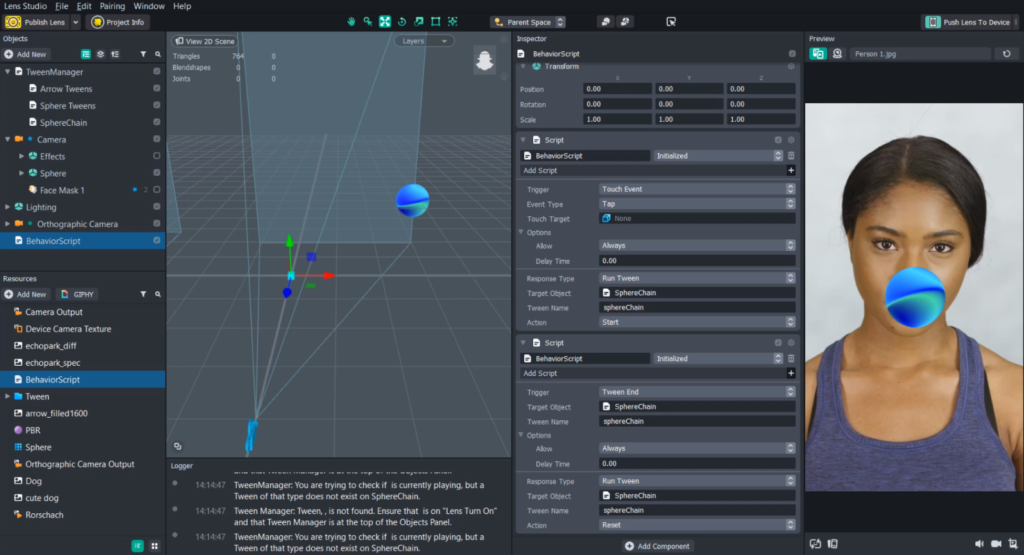The width and height of the screenshot is (1024, 555).
Task: Select the Rotate tool in toolbar
Action: [x=401, y=21]
